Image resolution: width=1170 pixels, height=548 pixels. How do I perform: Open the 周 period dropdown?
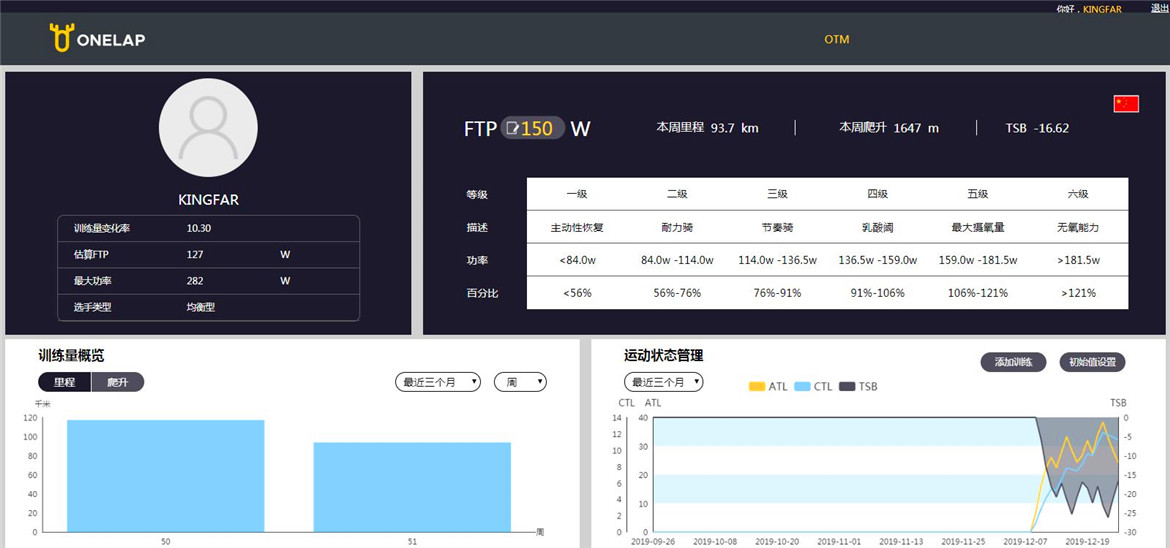click(x=520, y=382)
